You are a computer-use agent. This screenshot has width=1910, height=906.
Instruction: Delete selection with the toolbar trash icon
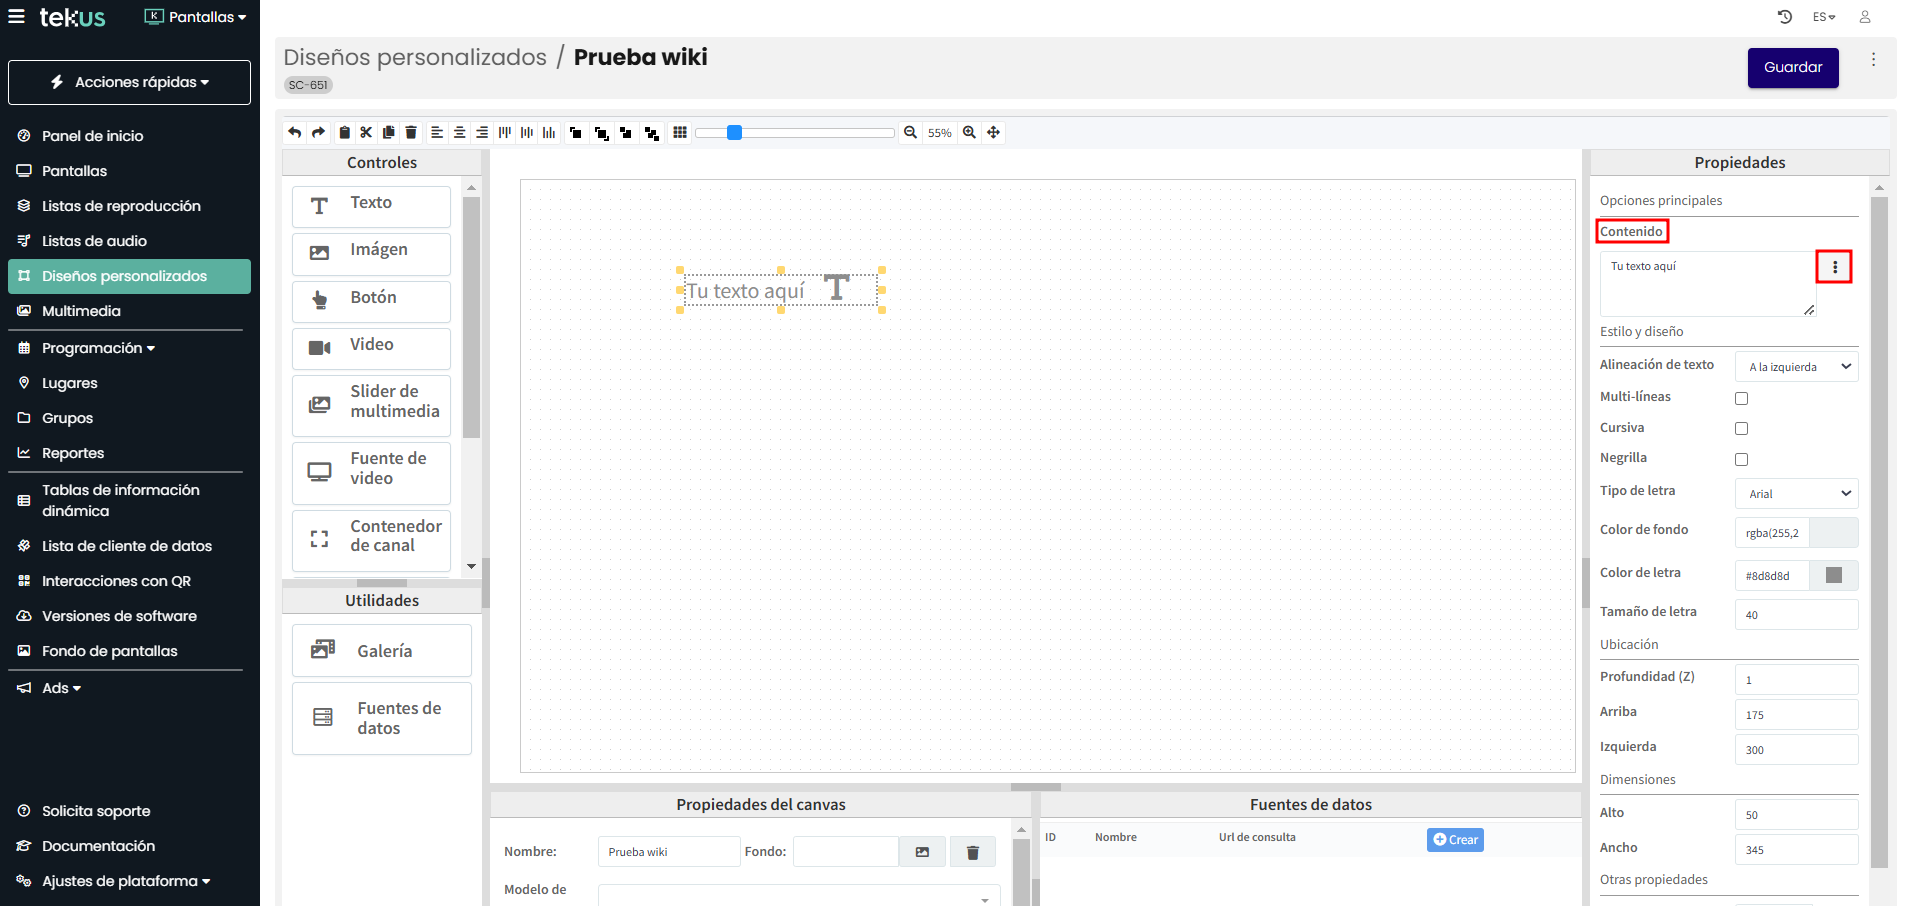pyautogui.click(x=411, y=132)
